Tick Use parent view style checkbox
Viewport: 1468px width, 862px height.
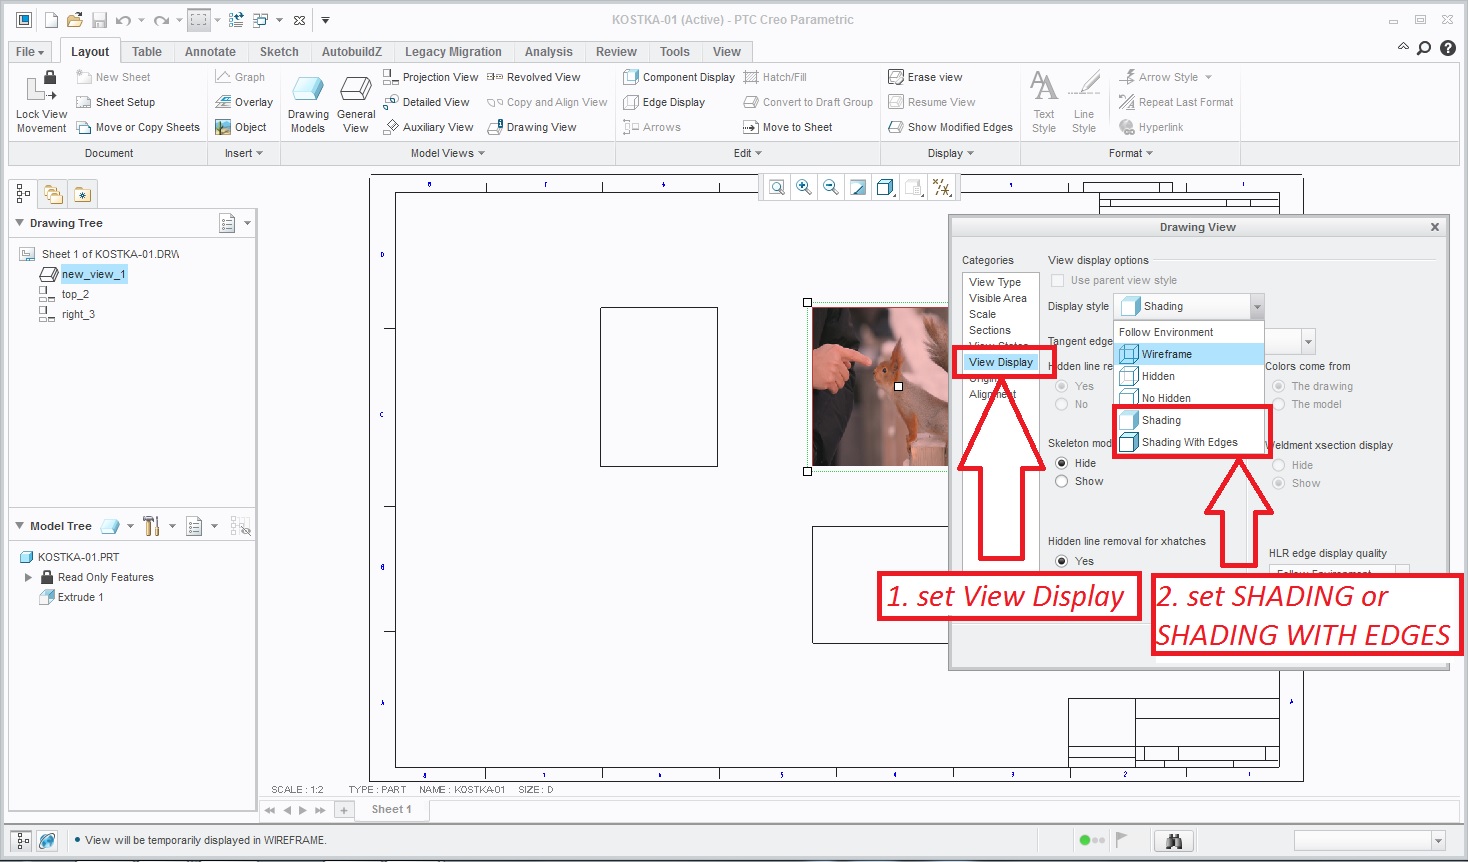(x=1058, y=280)
